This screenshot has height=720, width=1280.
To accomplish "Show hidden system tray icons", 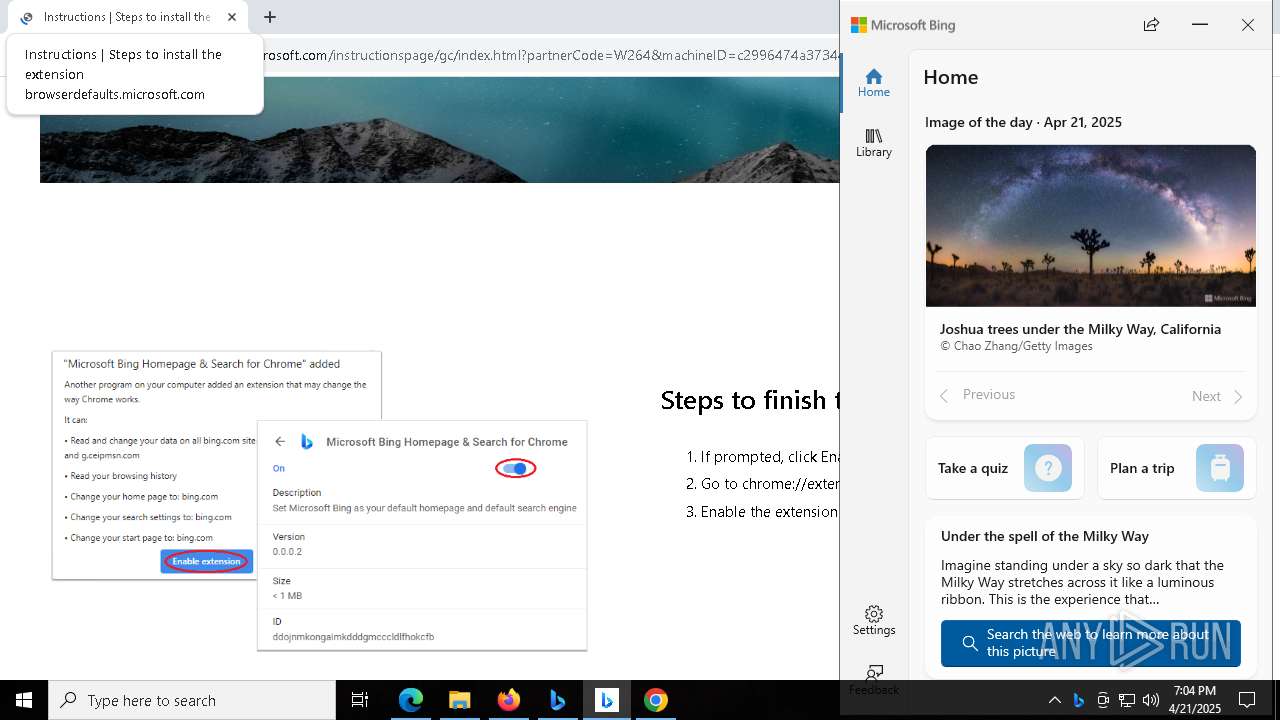I will (1054, 700).
